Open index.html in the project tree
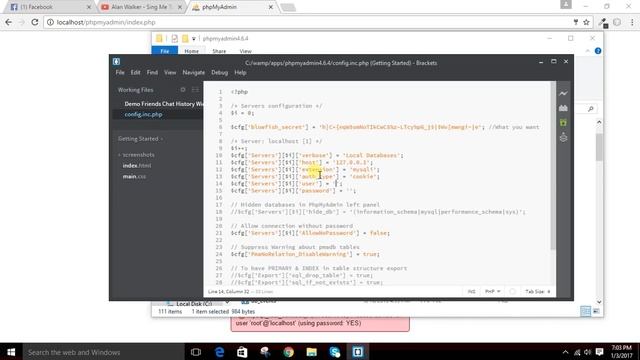640x360 pixels. point(137,166)
